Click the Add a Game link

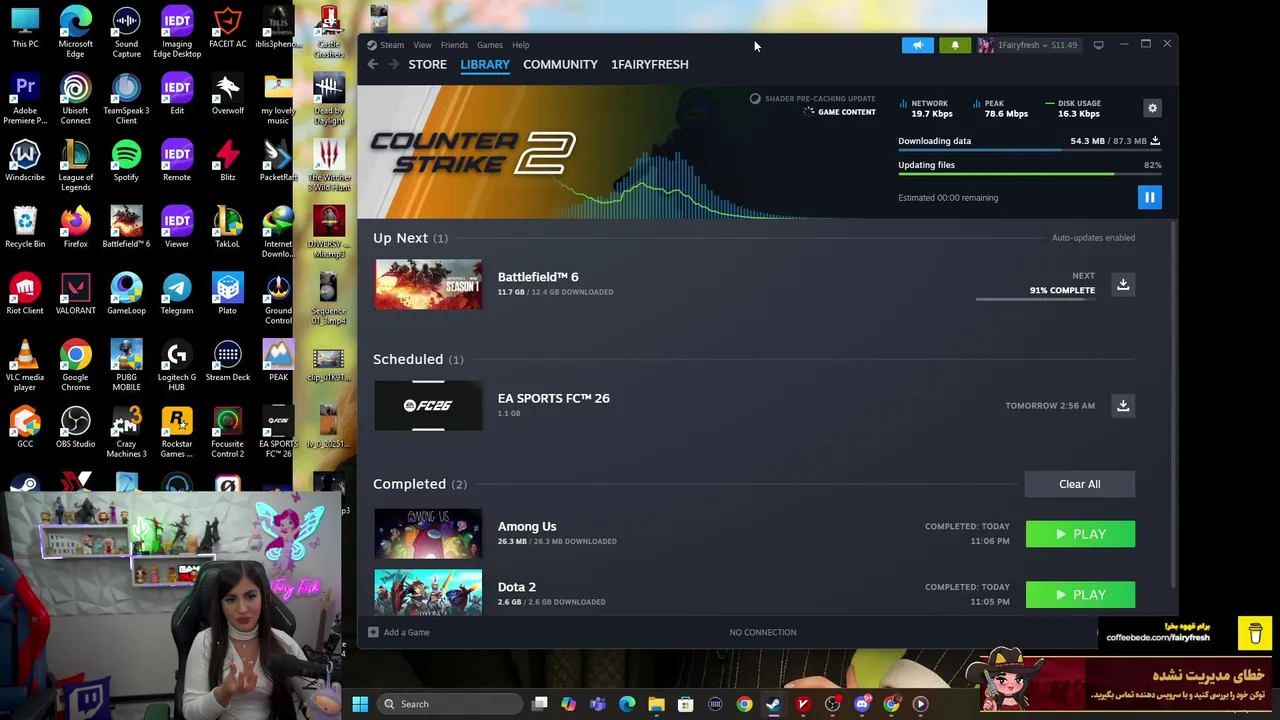coord(406,632)
